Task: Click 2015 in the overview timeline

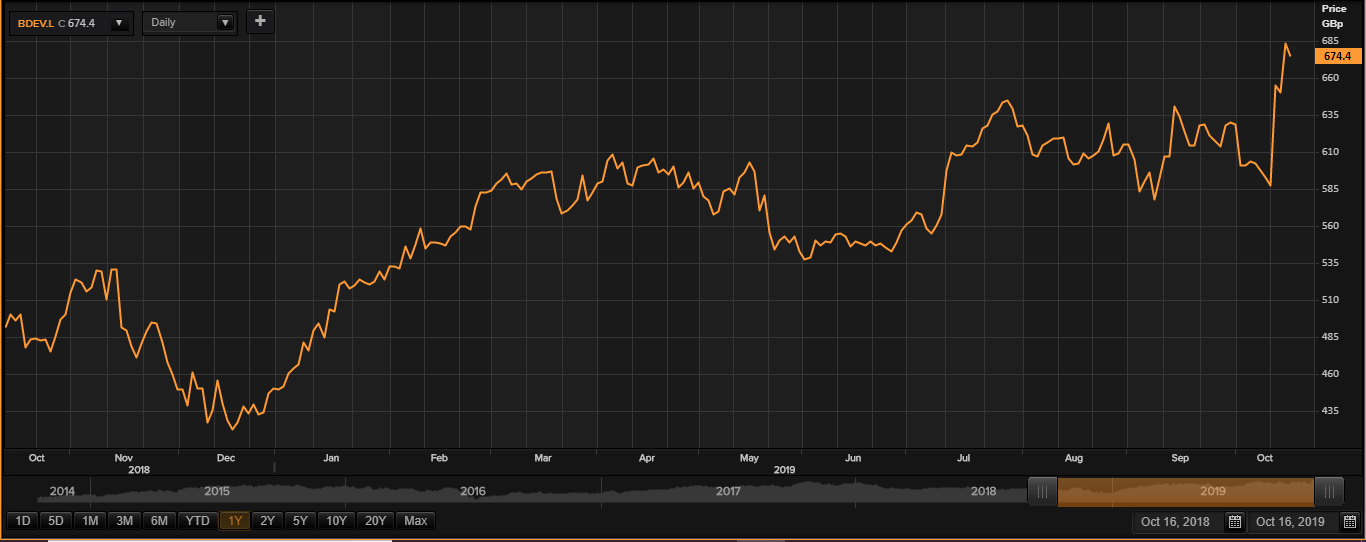Action: click(217, 492)
